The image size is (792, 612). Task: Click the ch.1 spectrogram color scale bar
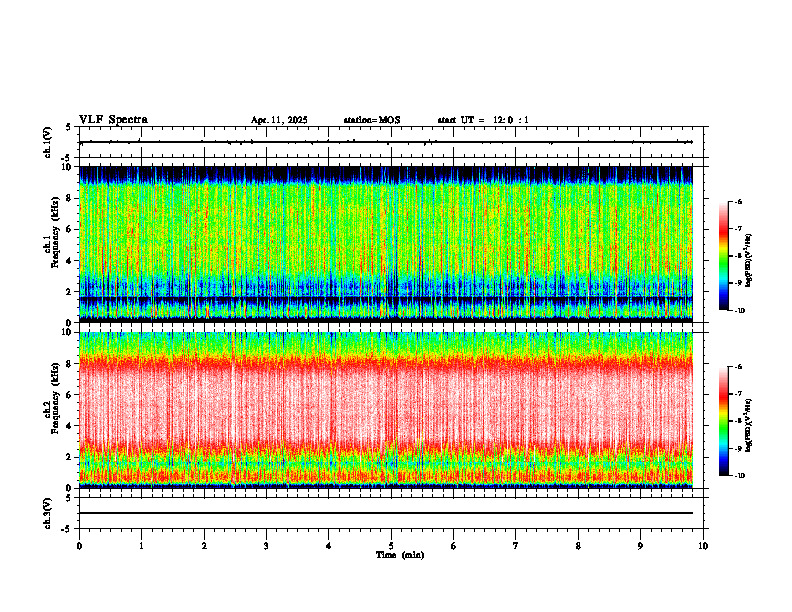724,256
